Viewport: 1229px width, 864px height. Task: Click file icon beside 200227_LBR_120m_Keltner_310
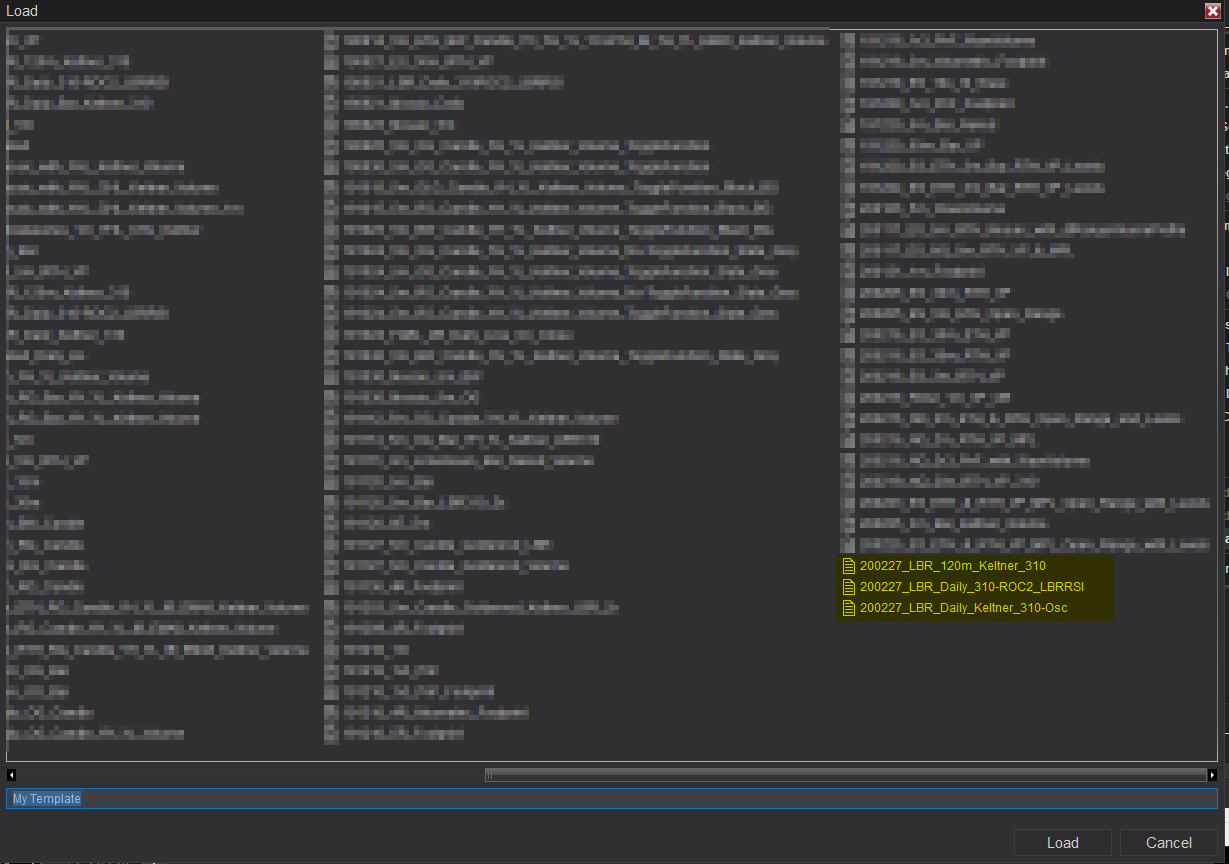(849, 566)
